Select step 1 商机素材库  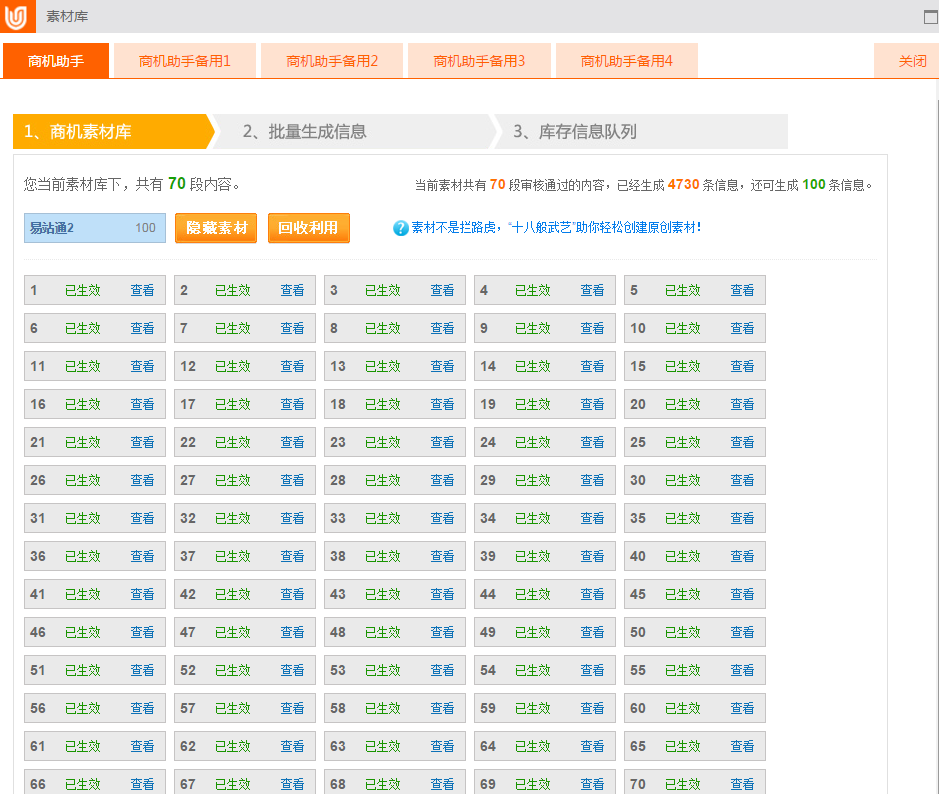(110, 132)
